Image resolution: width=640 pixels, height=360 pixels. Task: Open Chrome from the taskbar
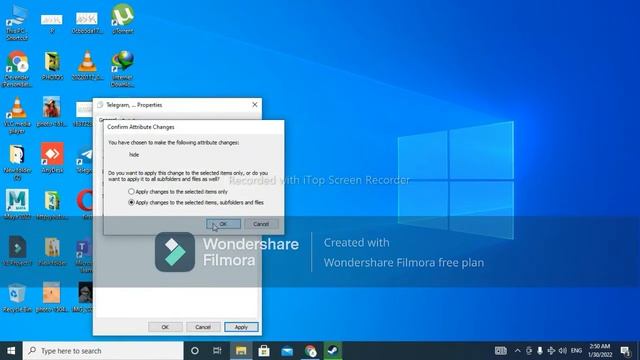click(x=310, y=351)
